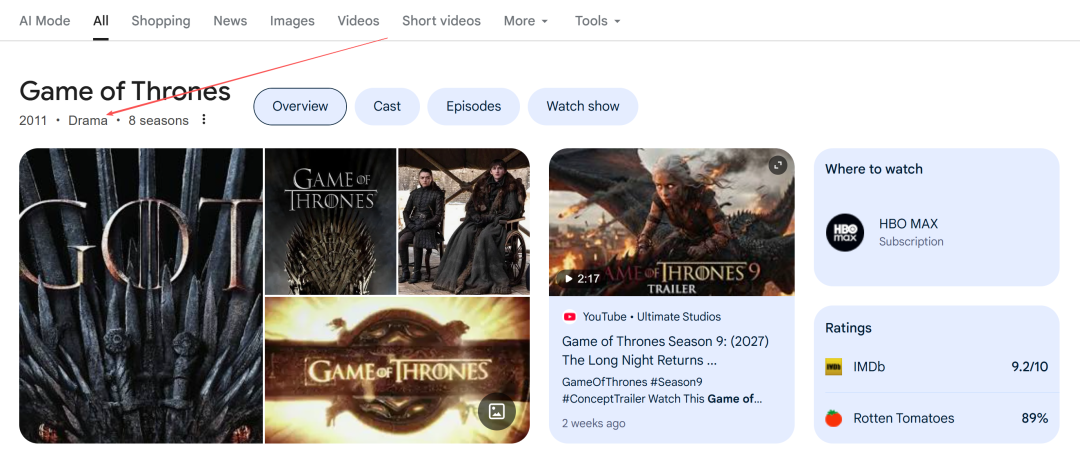The width and height of the screenshot is (1080, 457).
Task: Open the Videos tab
Action: click(358, 21)
